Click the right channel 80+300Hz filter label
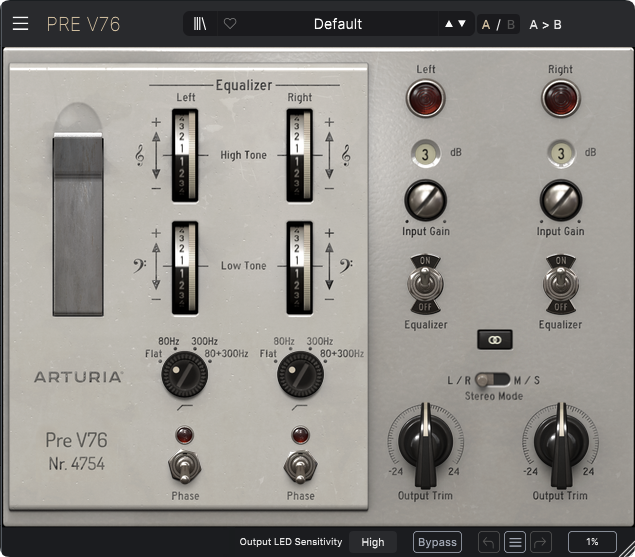 pyautogui.click(x=342, y=354)
